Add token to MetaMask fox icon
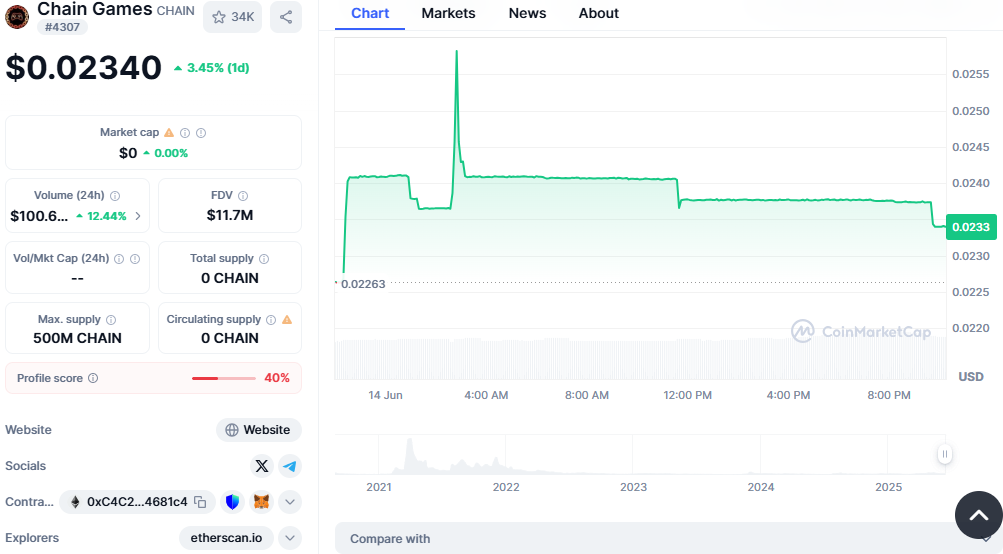This screenshot has height=554, width=1003. click(x=261, y=502)
